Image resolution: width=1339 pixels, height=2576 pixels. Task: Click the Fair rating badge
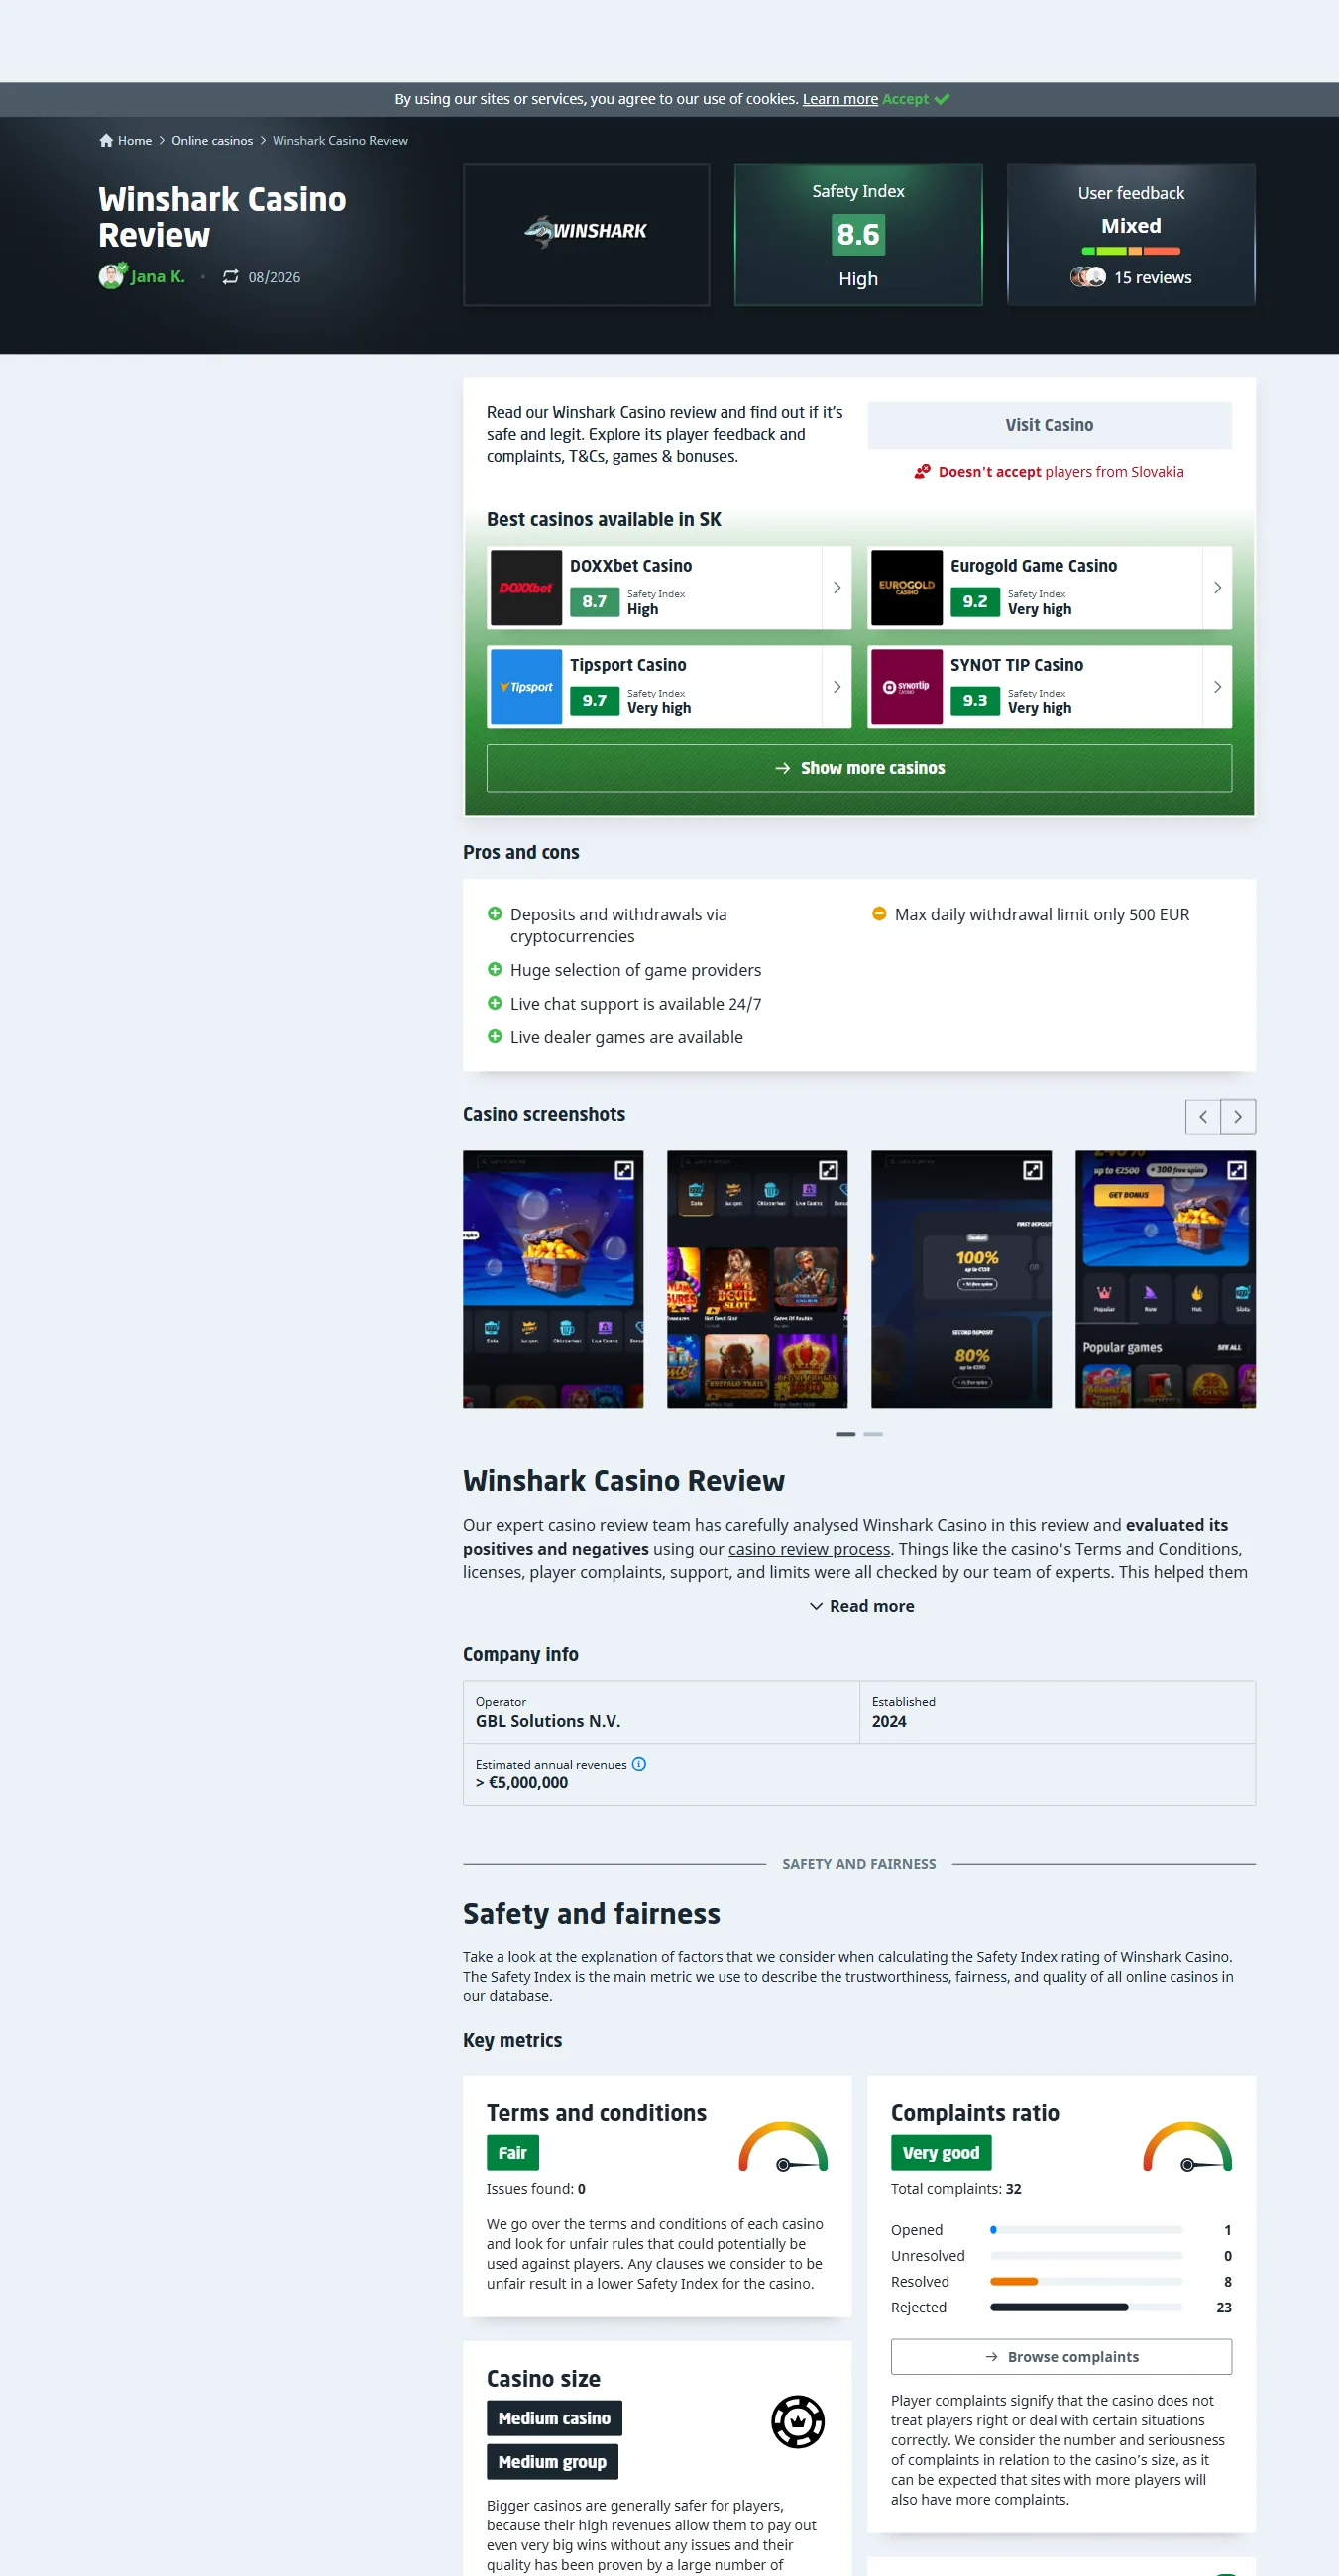[513, 2153]
